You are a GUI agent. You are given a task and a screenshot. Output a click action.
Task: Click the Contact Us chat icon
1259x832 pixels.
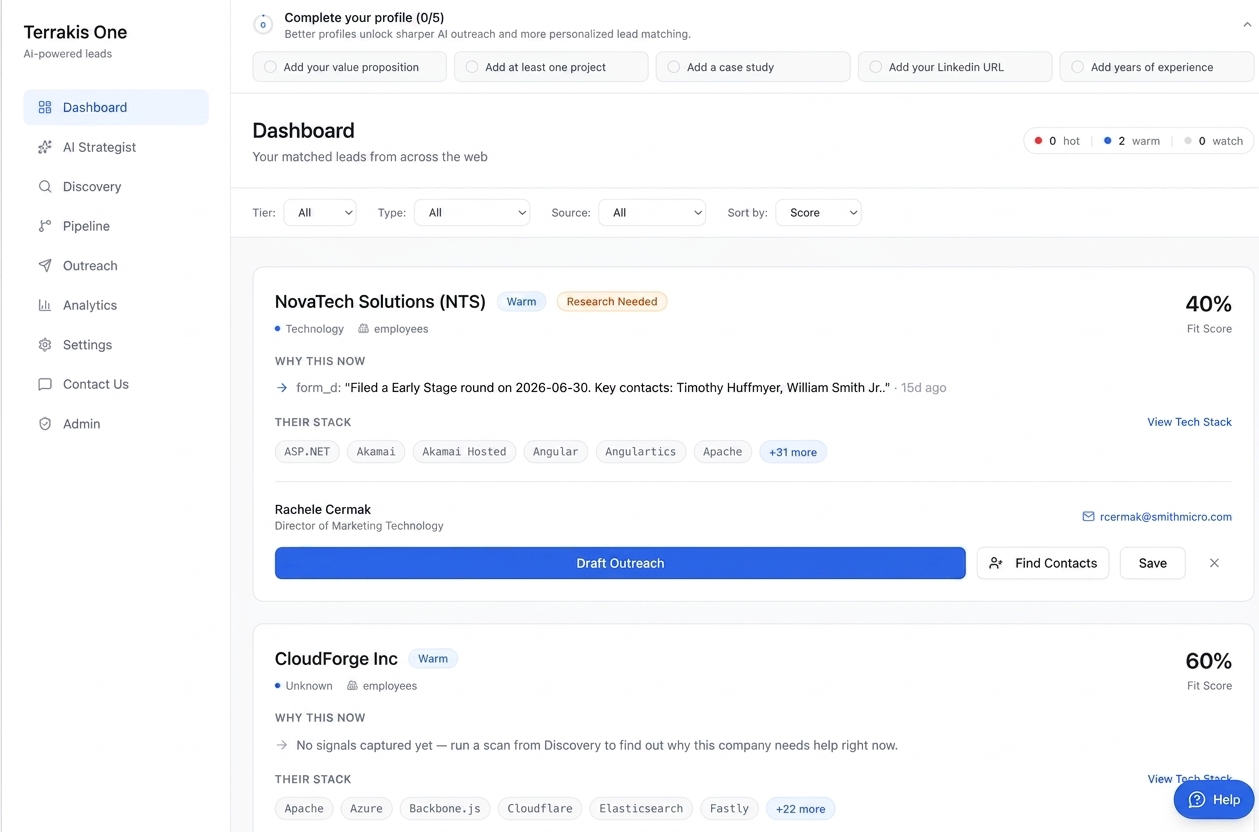tap(45, 384)
